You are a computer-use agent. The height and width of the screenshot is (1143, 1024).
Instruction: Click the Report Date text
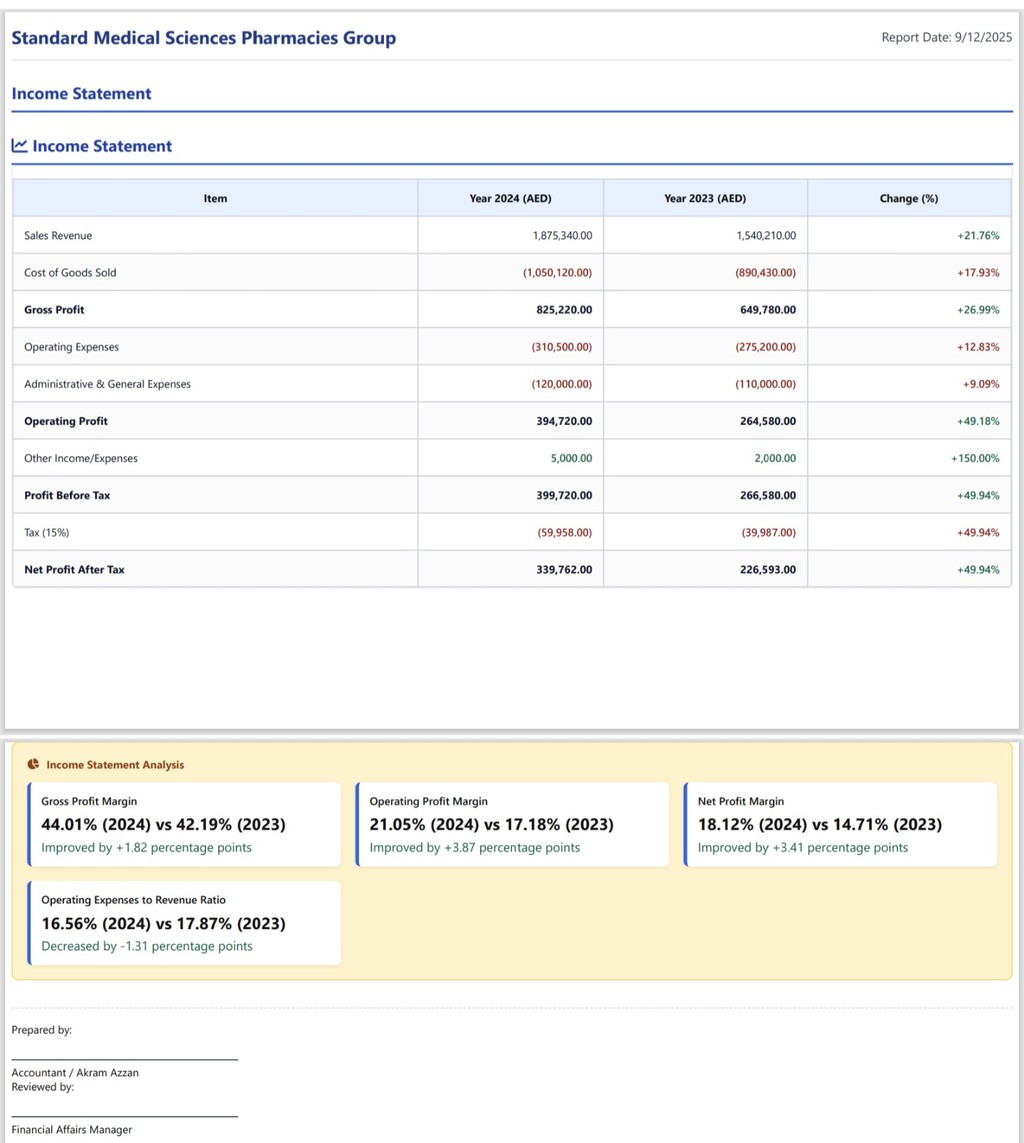946,37
